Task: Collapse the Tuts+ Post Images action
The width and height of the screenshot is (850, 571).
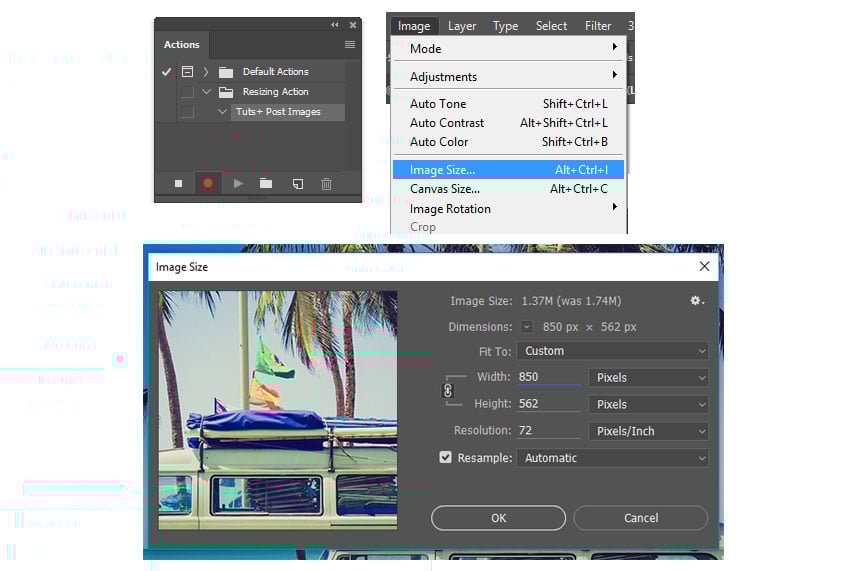Action: (222, 112)
